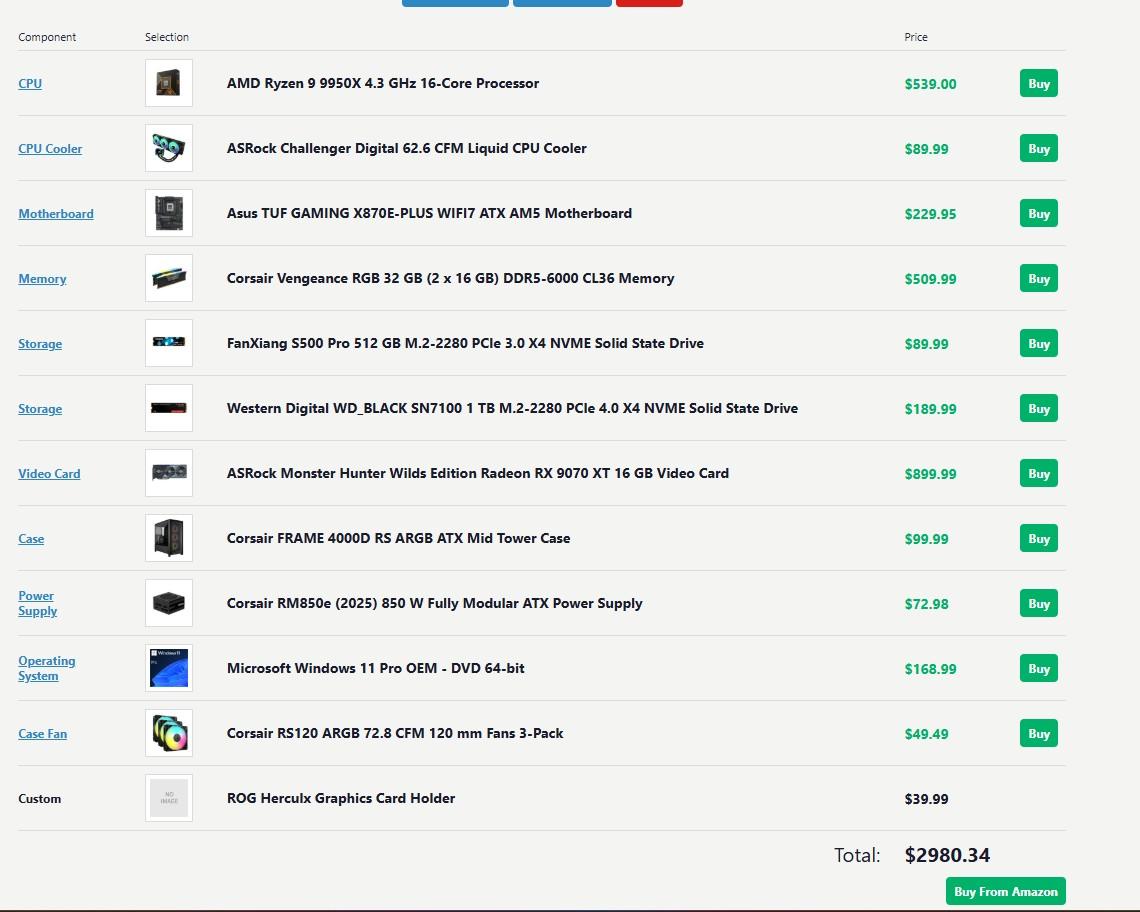Screen dimensions: 1140x912
Task: Open the WD_BLACK SN7100 SSD thumbnail
Action: tap(169, 408)
